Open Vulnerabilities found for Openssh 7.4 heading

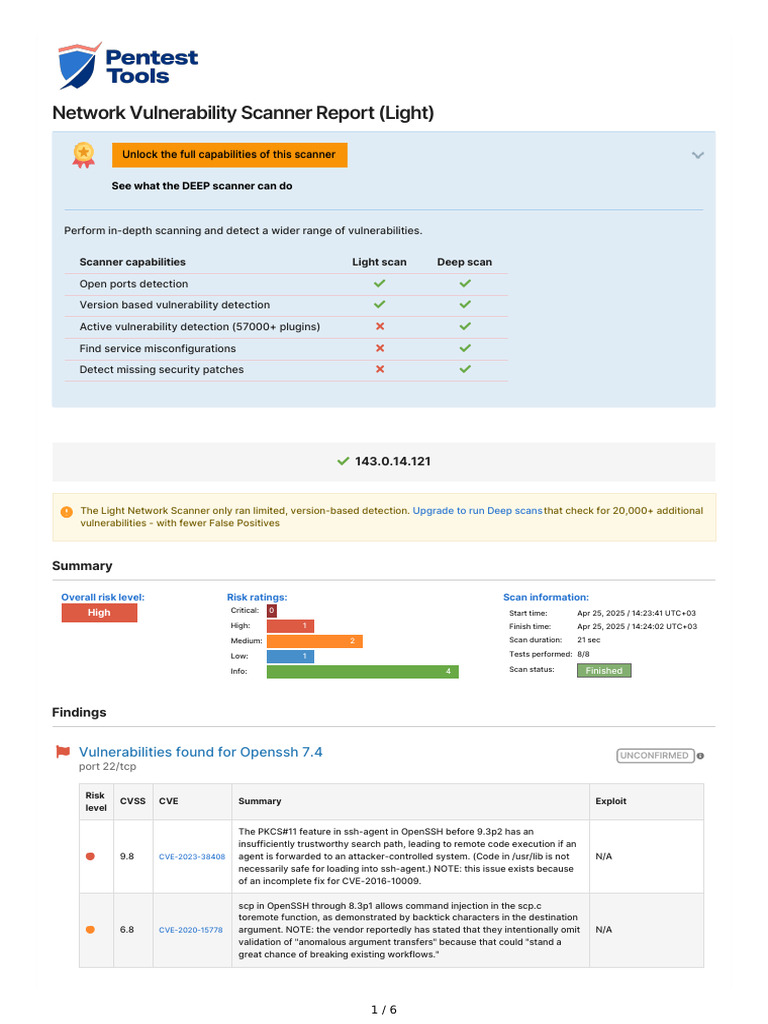pyautogui.click(x=200, y=752)
